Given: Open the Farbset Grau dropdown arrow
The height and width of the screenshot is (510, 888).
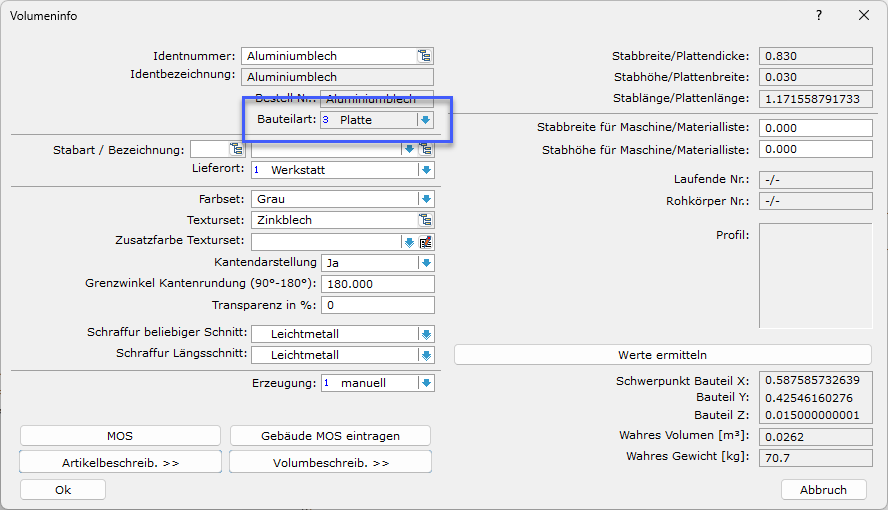Looking at the screenshot, I should tap(426, 199).
